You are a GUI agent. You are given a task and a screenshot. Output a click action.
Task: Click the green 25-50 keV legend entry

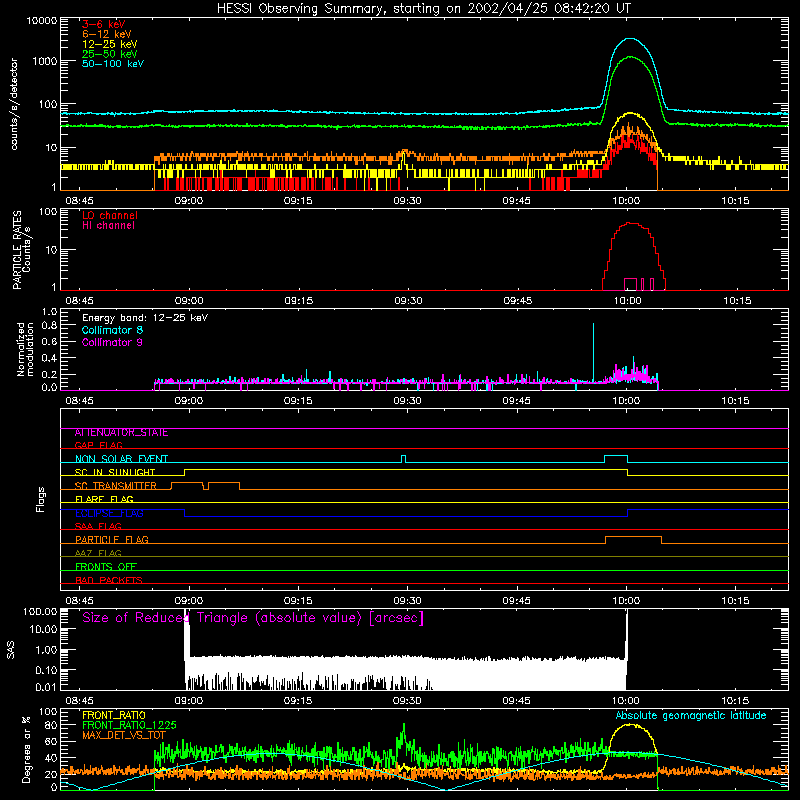110,54
